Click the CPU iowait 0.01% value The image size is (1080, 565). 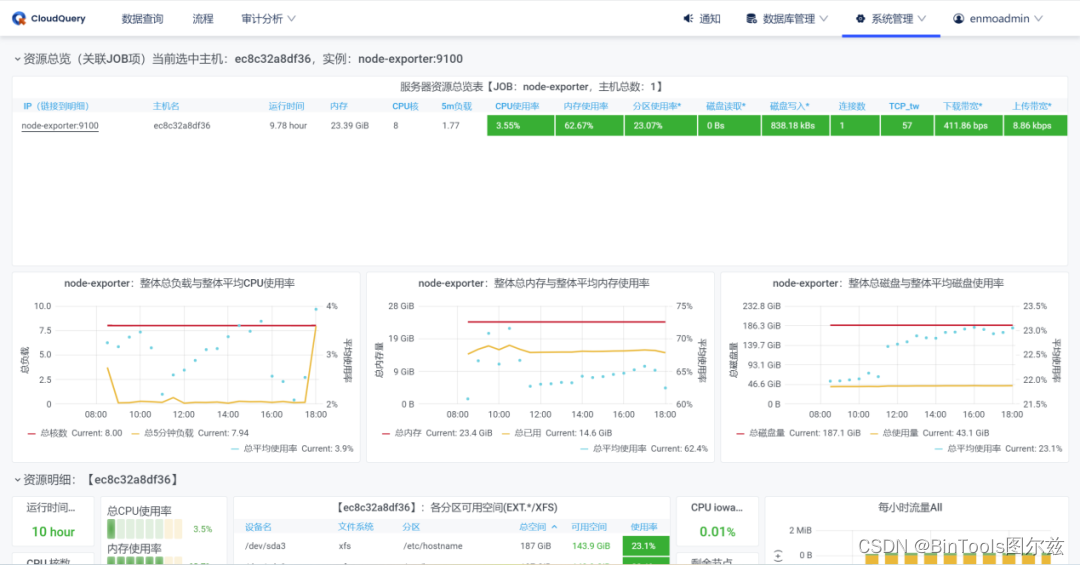(x=717, y=532)
